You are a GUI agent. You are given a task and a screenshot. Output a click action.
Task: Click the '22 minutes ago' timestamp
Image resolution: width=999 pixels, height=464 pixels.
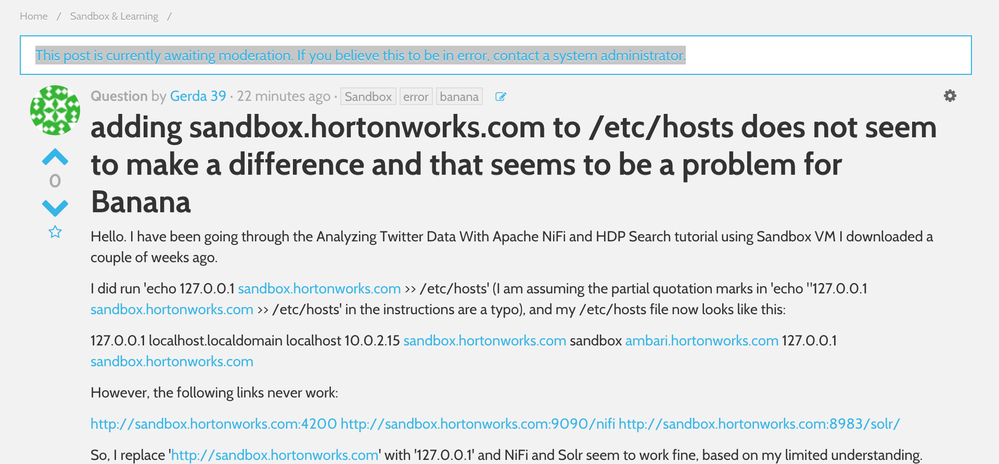click(x=284, y=96)
